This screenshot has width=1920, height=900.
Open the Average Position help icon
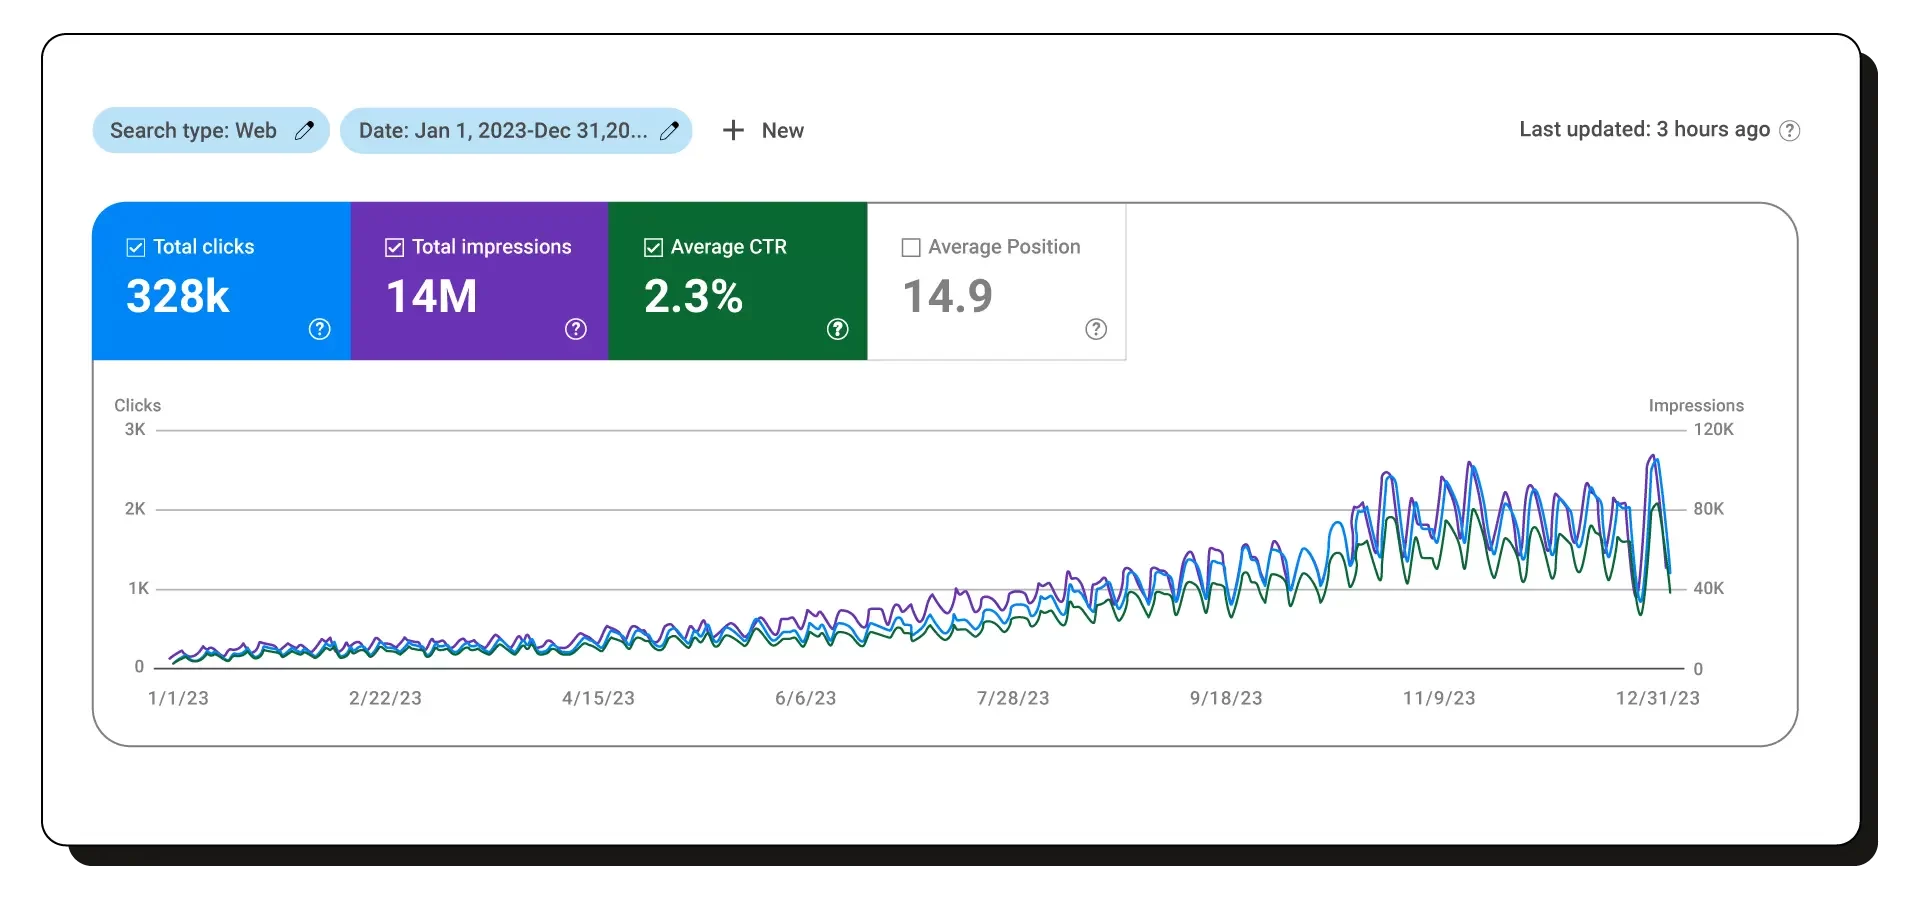click(x=1096, y=329)
